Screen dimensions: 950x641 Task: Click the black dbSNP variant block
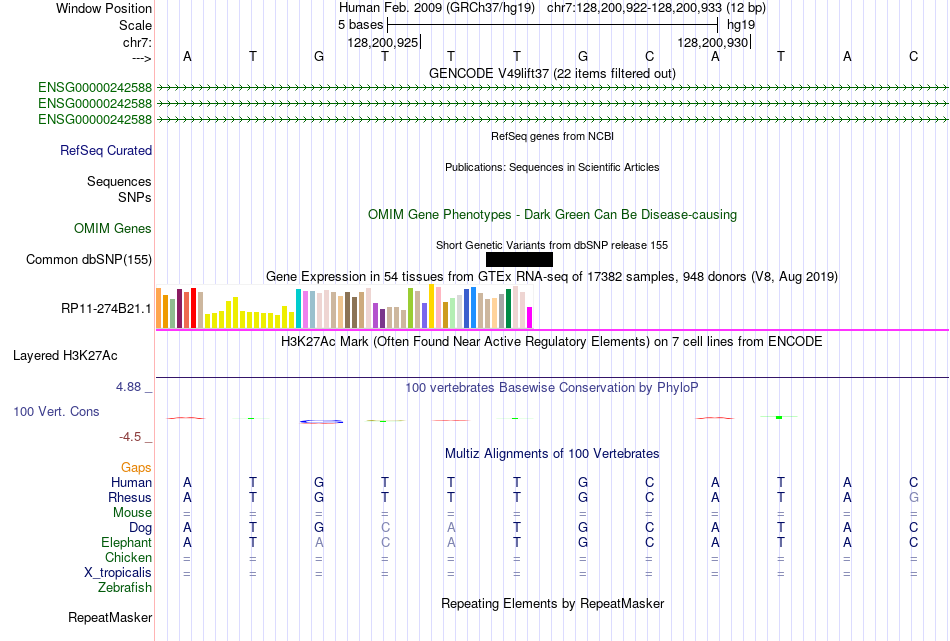(519, 259)
